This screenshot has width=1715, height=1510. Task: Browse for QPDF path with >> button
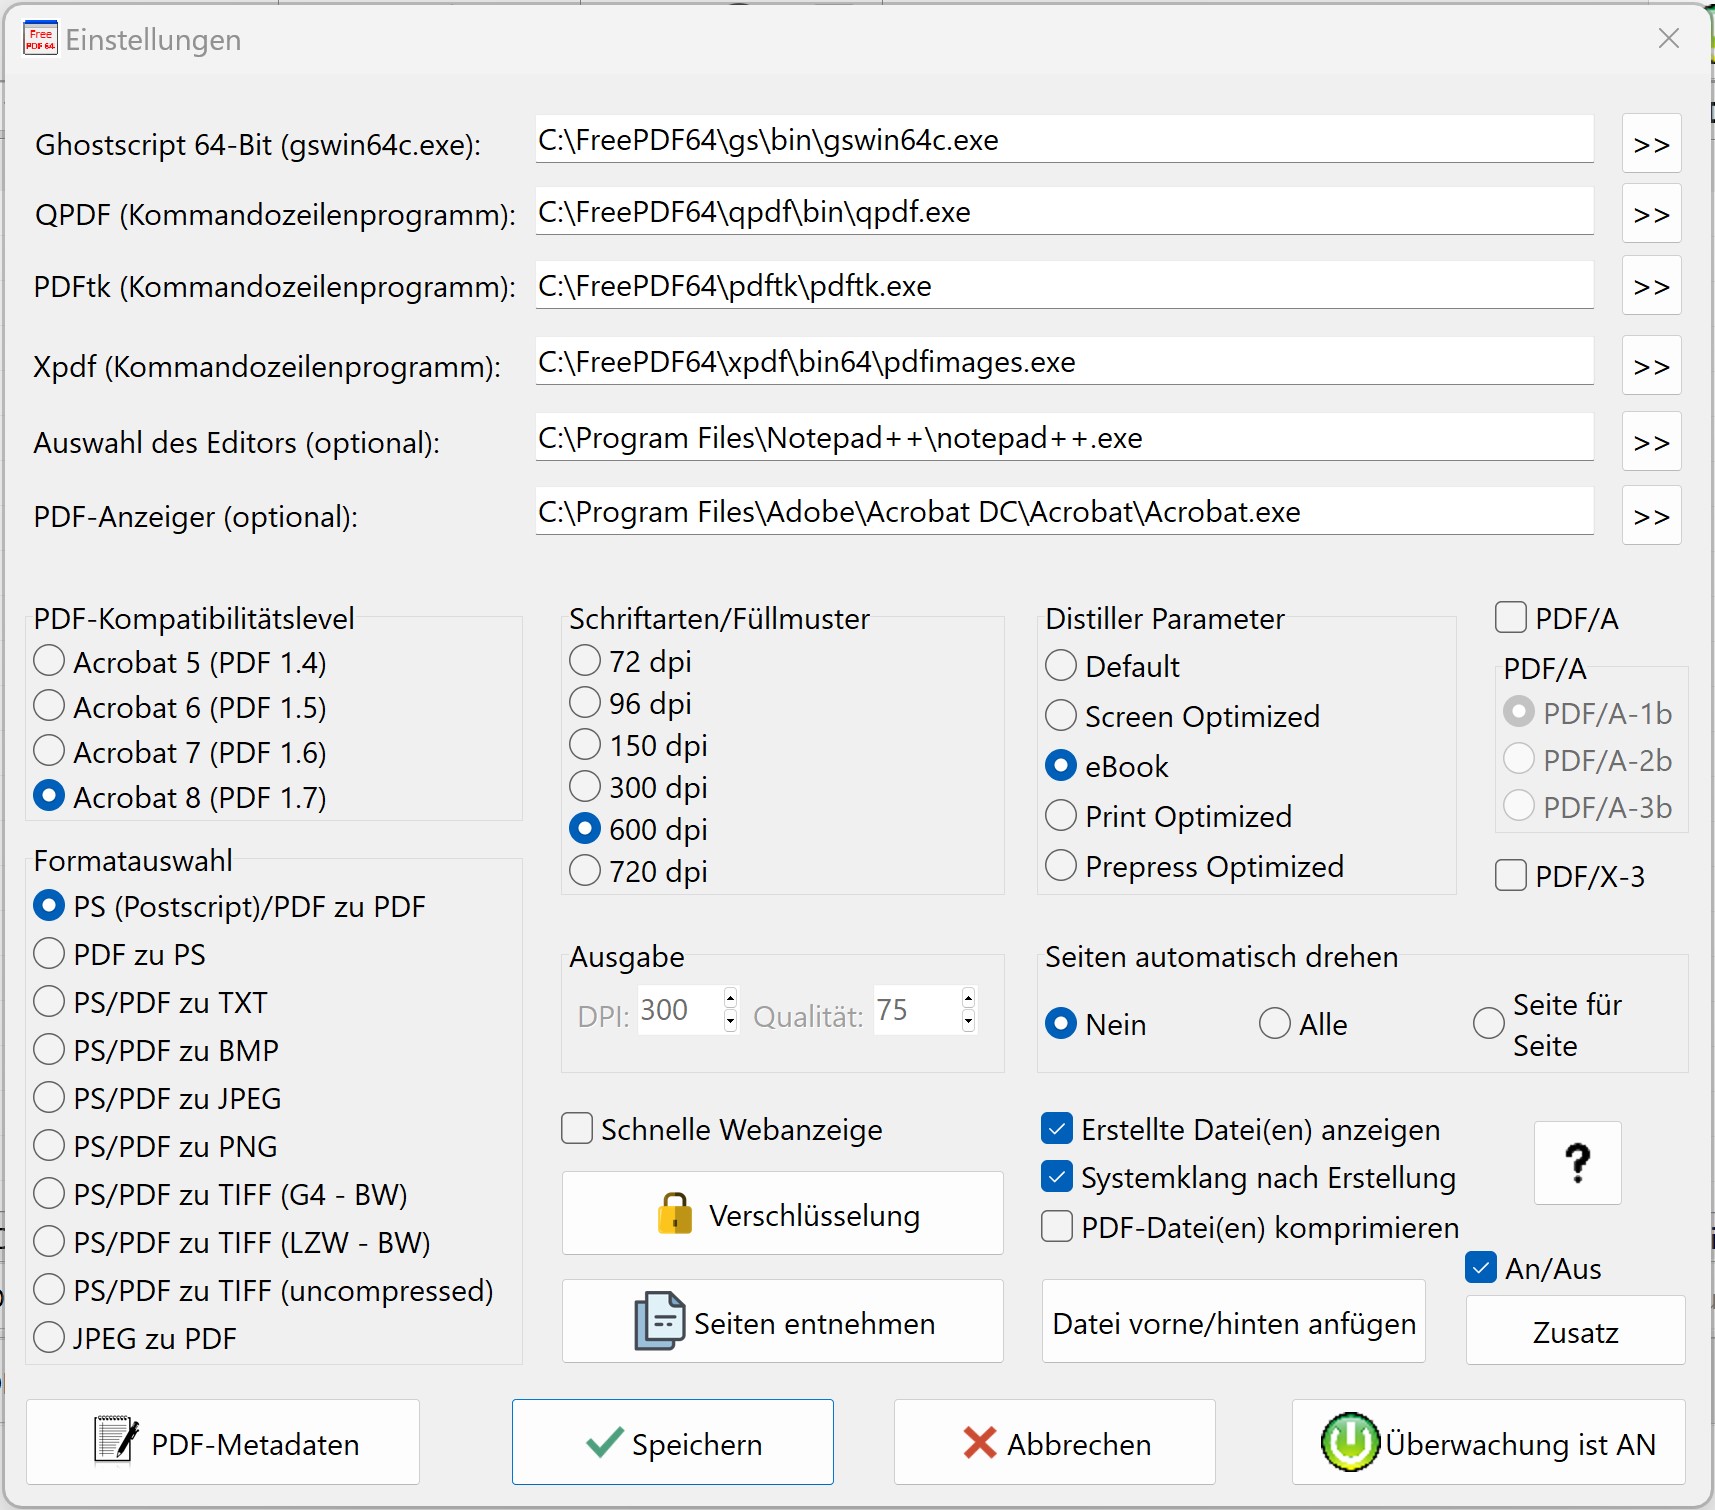click(1652, 214)
